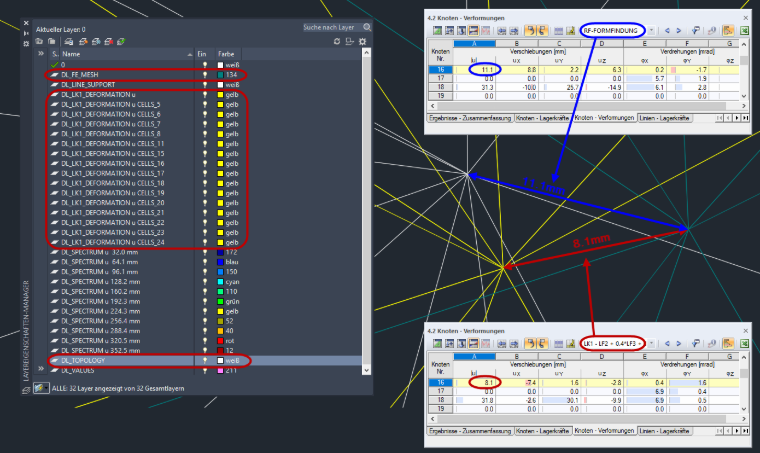This screenshot has height=453, width=760.
Task: Click the orange highlighted icon near Excel in the upper table
Action: (x=728, y=31)
